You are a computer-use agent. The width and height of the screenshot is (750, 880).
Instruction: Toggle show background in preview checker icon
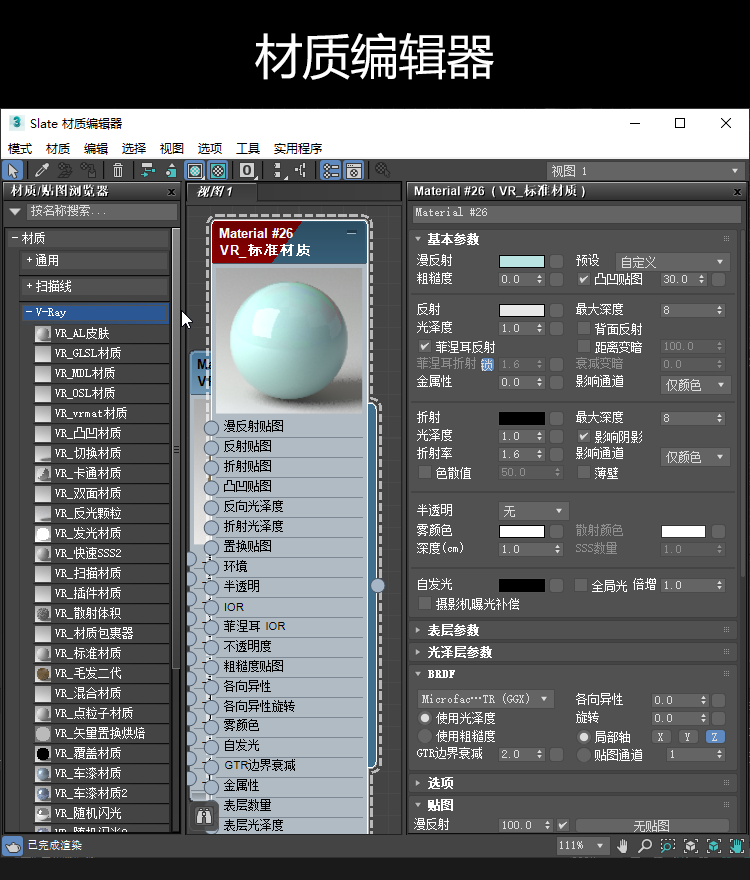(218, 170)
